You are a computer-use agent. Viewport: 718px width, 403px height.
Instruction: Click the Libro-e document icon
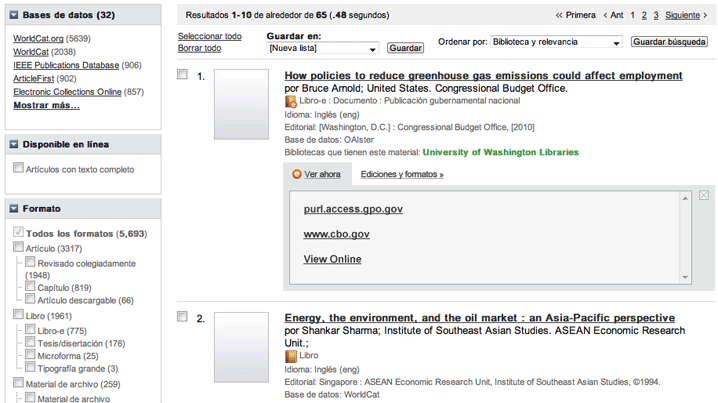point(291,101)
